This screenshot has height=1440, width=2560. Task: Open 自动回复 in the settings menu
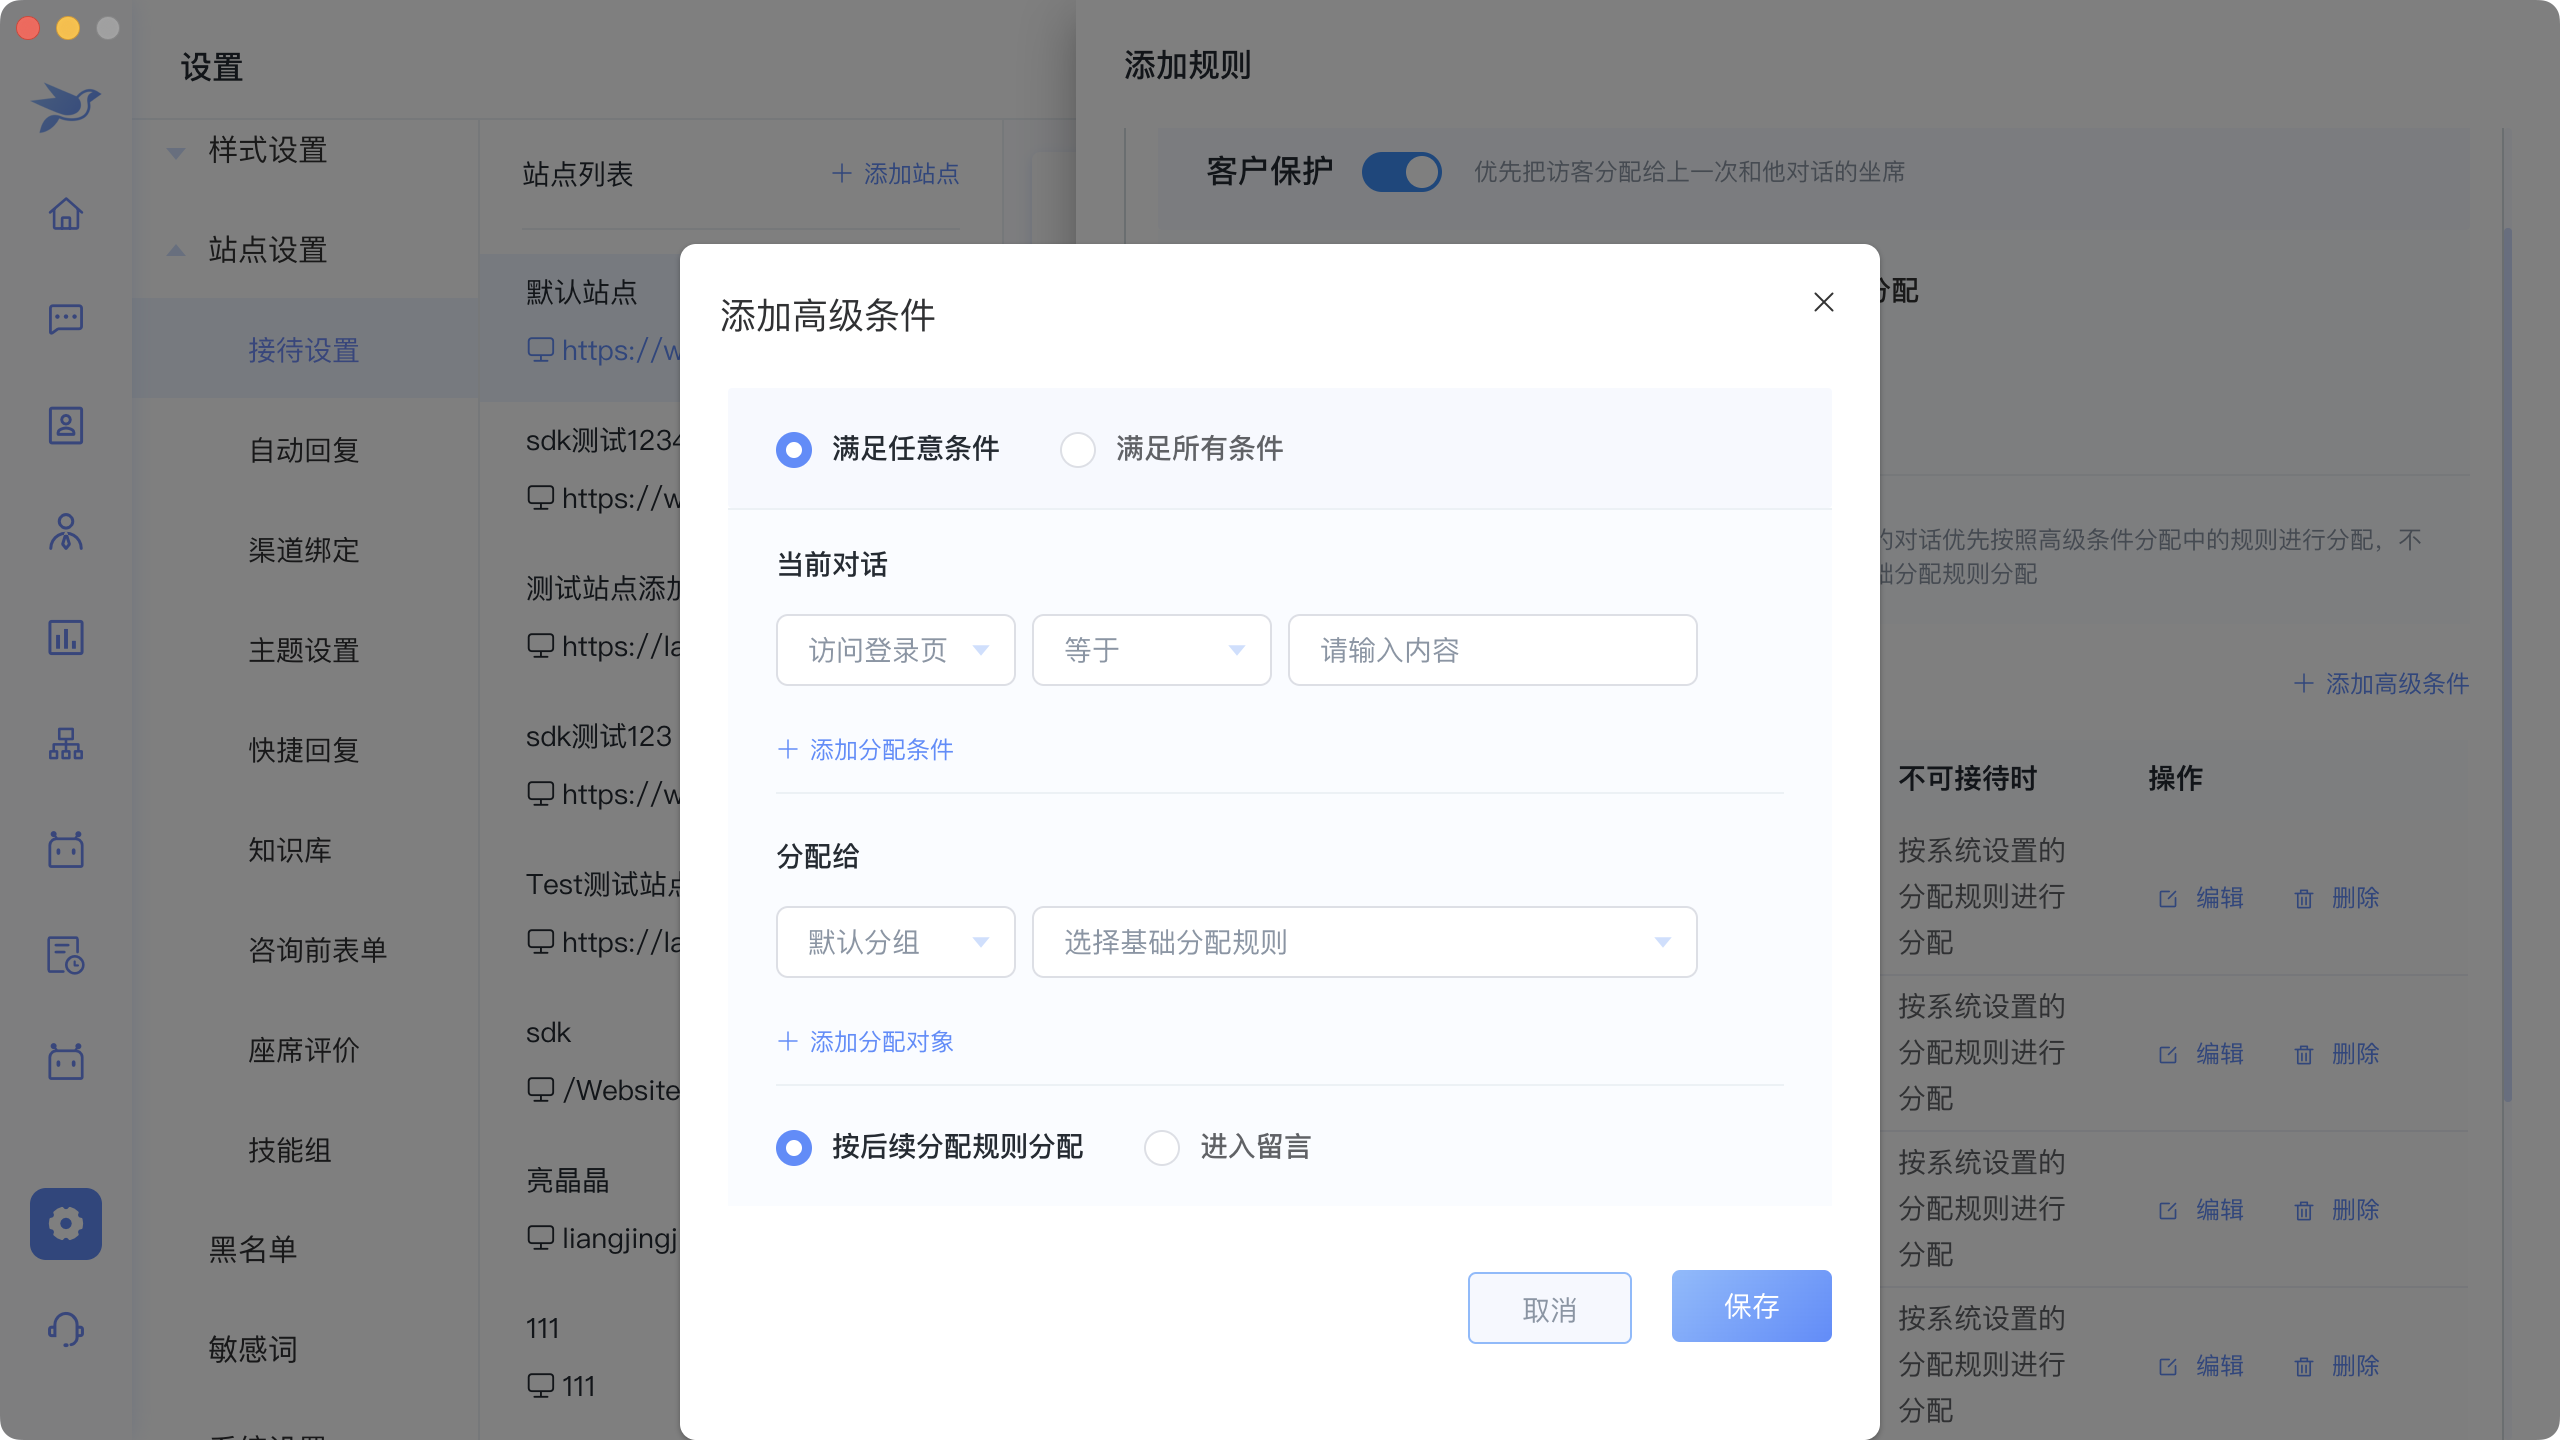click(304, 450)
